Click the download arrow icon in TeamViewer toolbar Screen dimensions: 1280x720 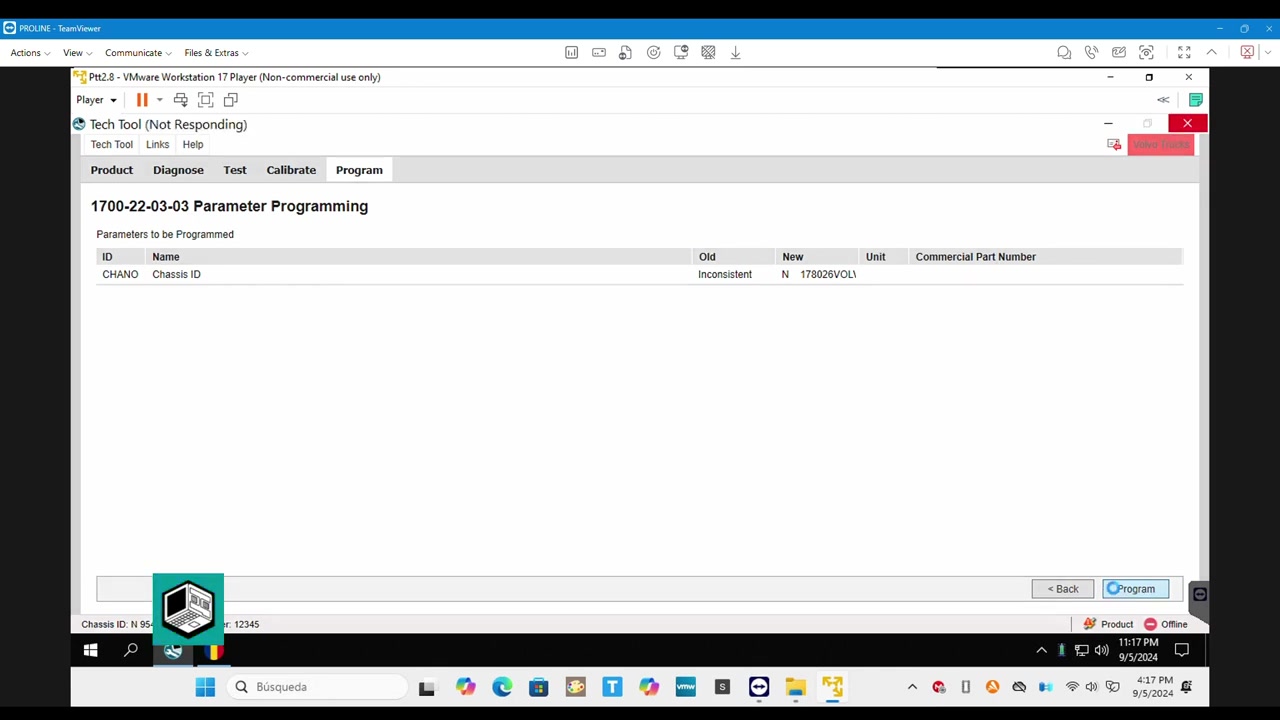735,52
